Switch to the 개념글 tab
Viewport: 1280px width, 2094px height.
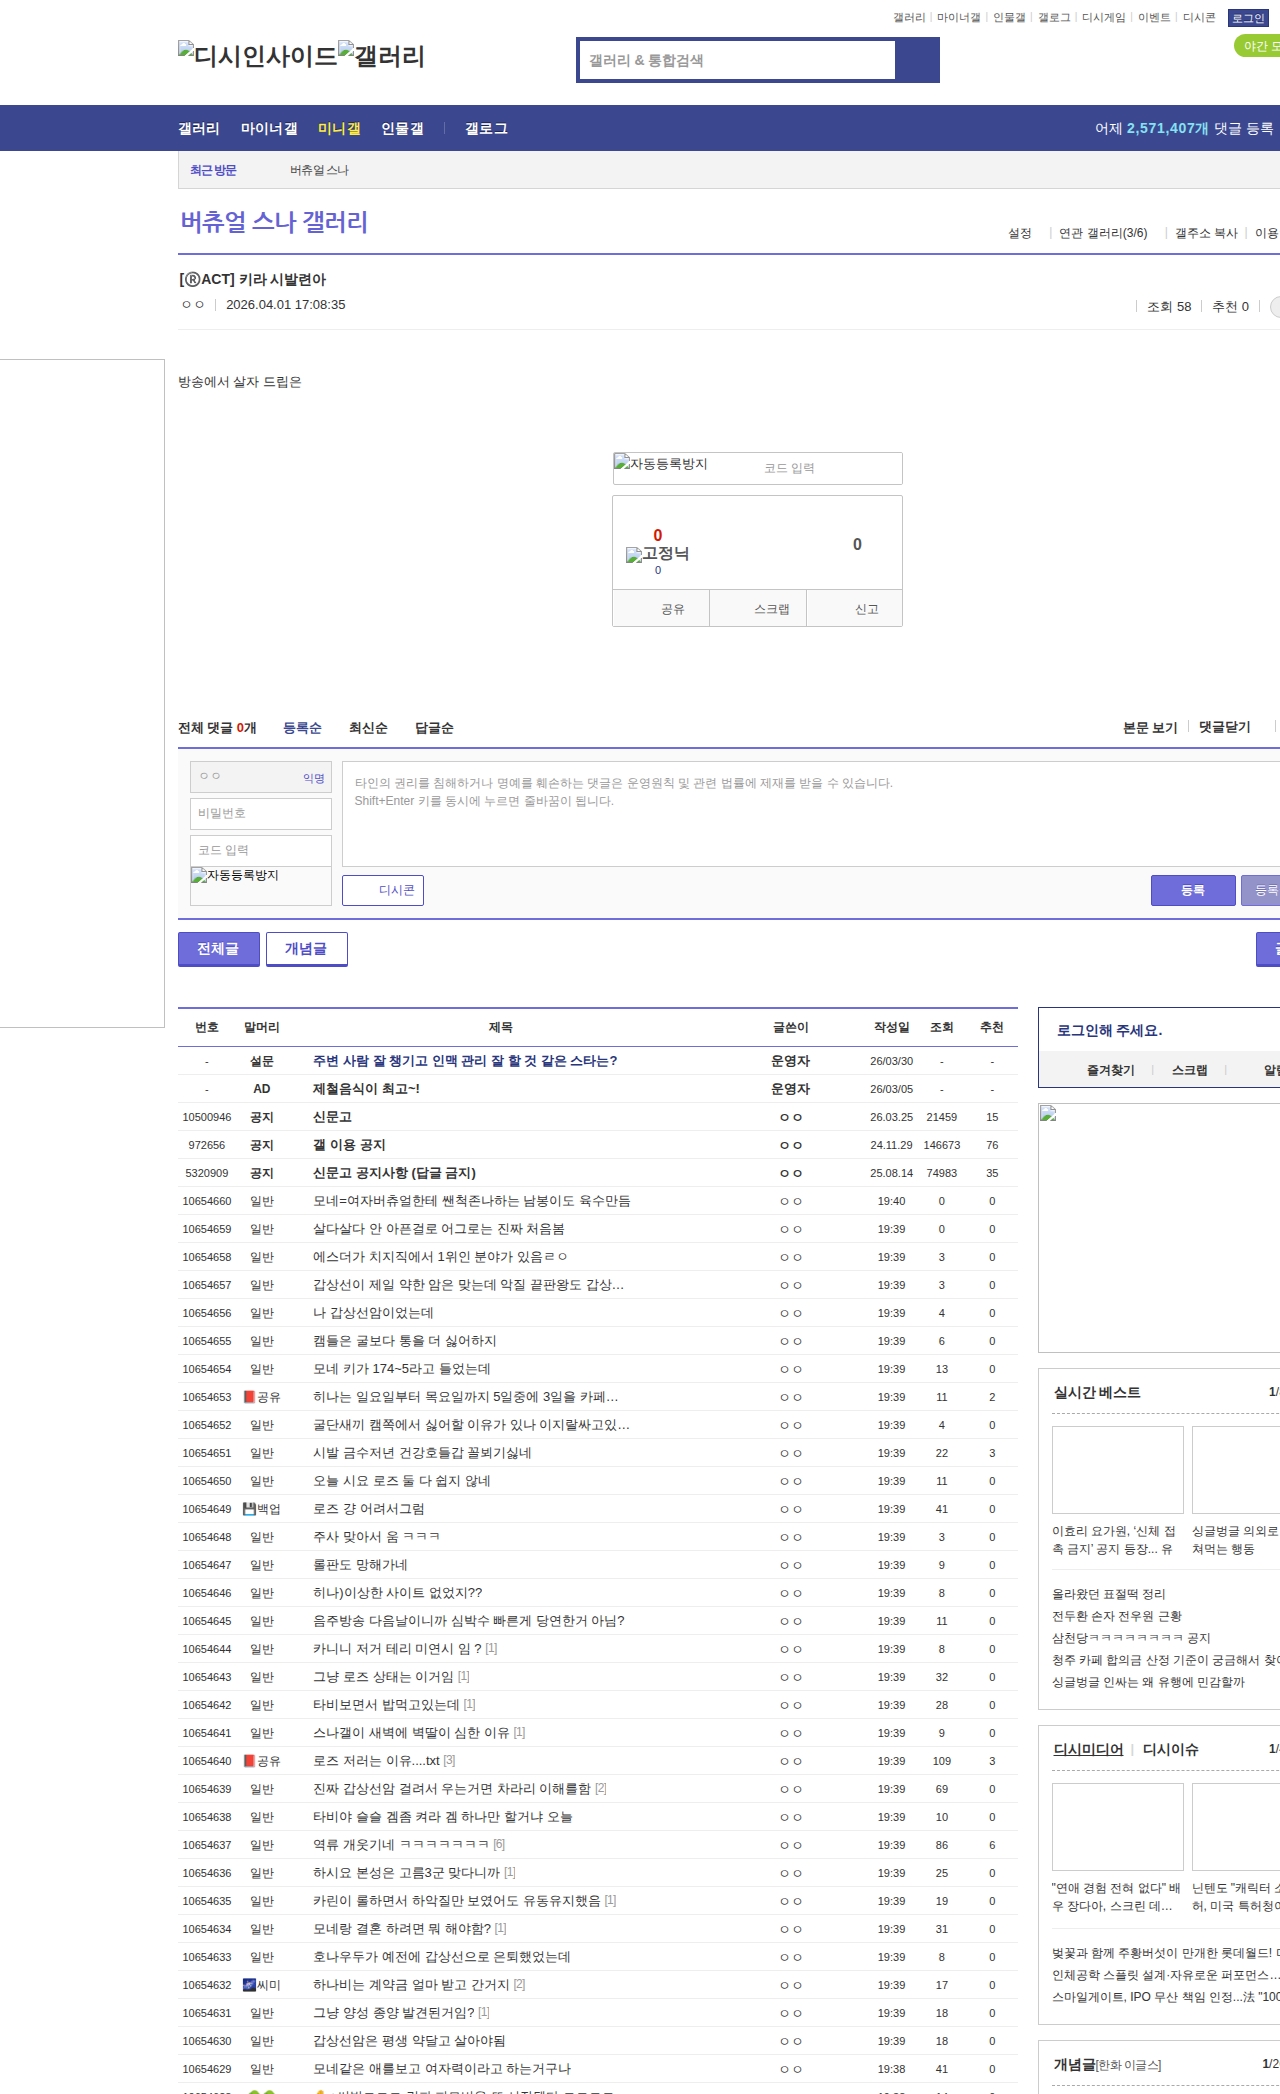tap(306, 949)
